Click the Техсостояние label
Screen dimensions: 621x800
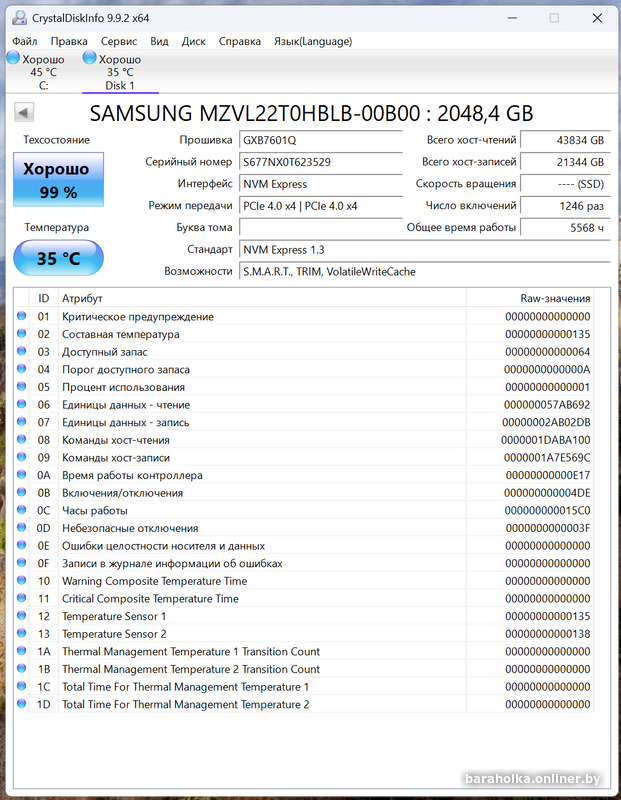tap(56, 140)
